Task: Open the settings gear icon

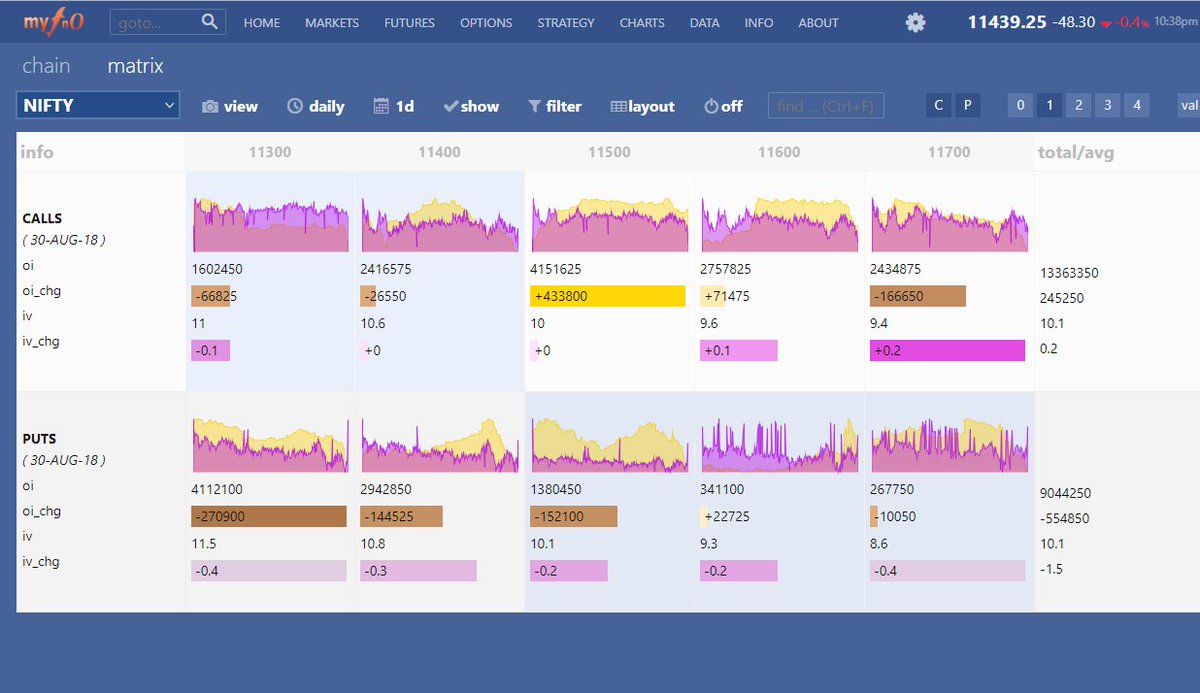Action: pyautogui.click(x=915, y=22)
